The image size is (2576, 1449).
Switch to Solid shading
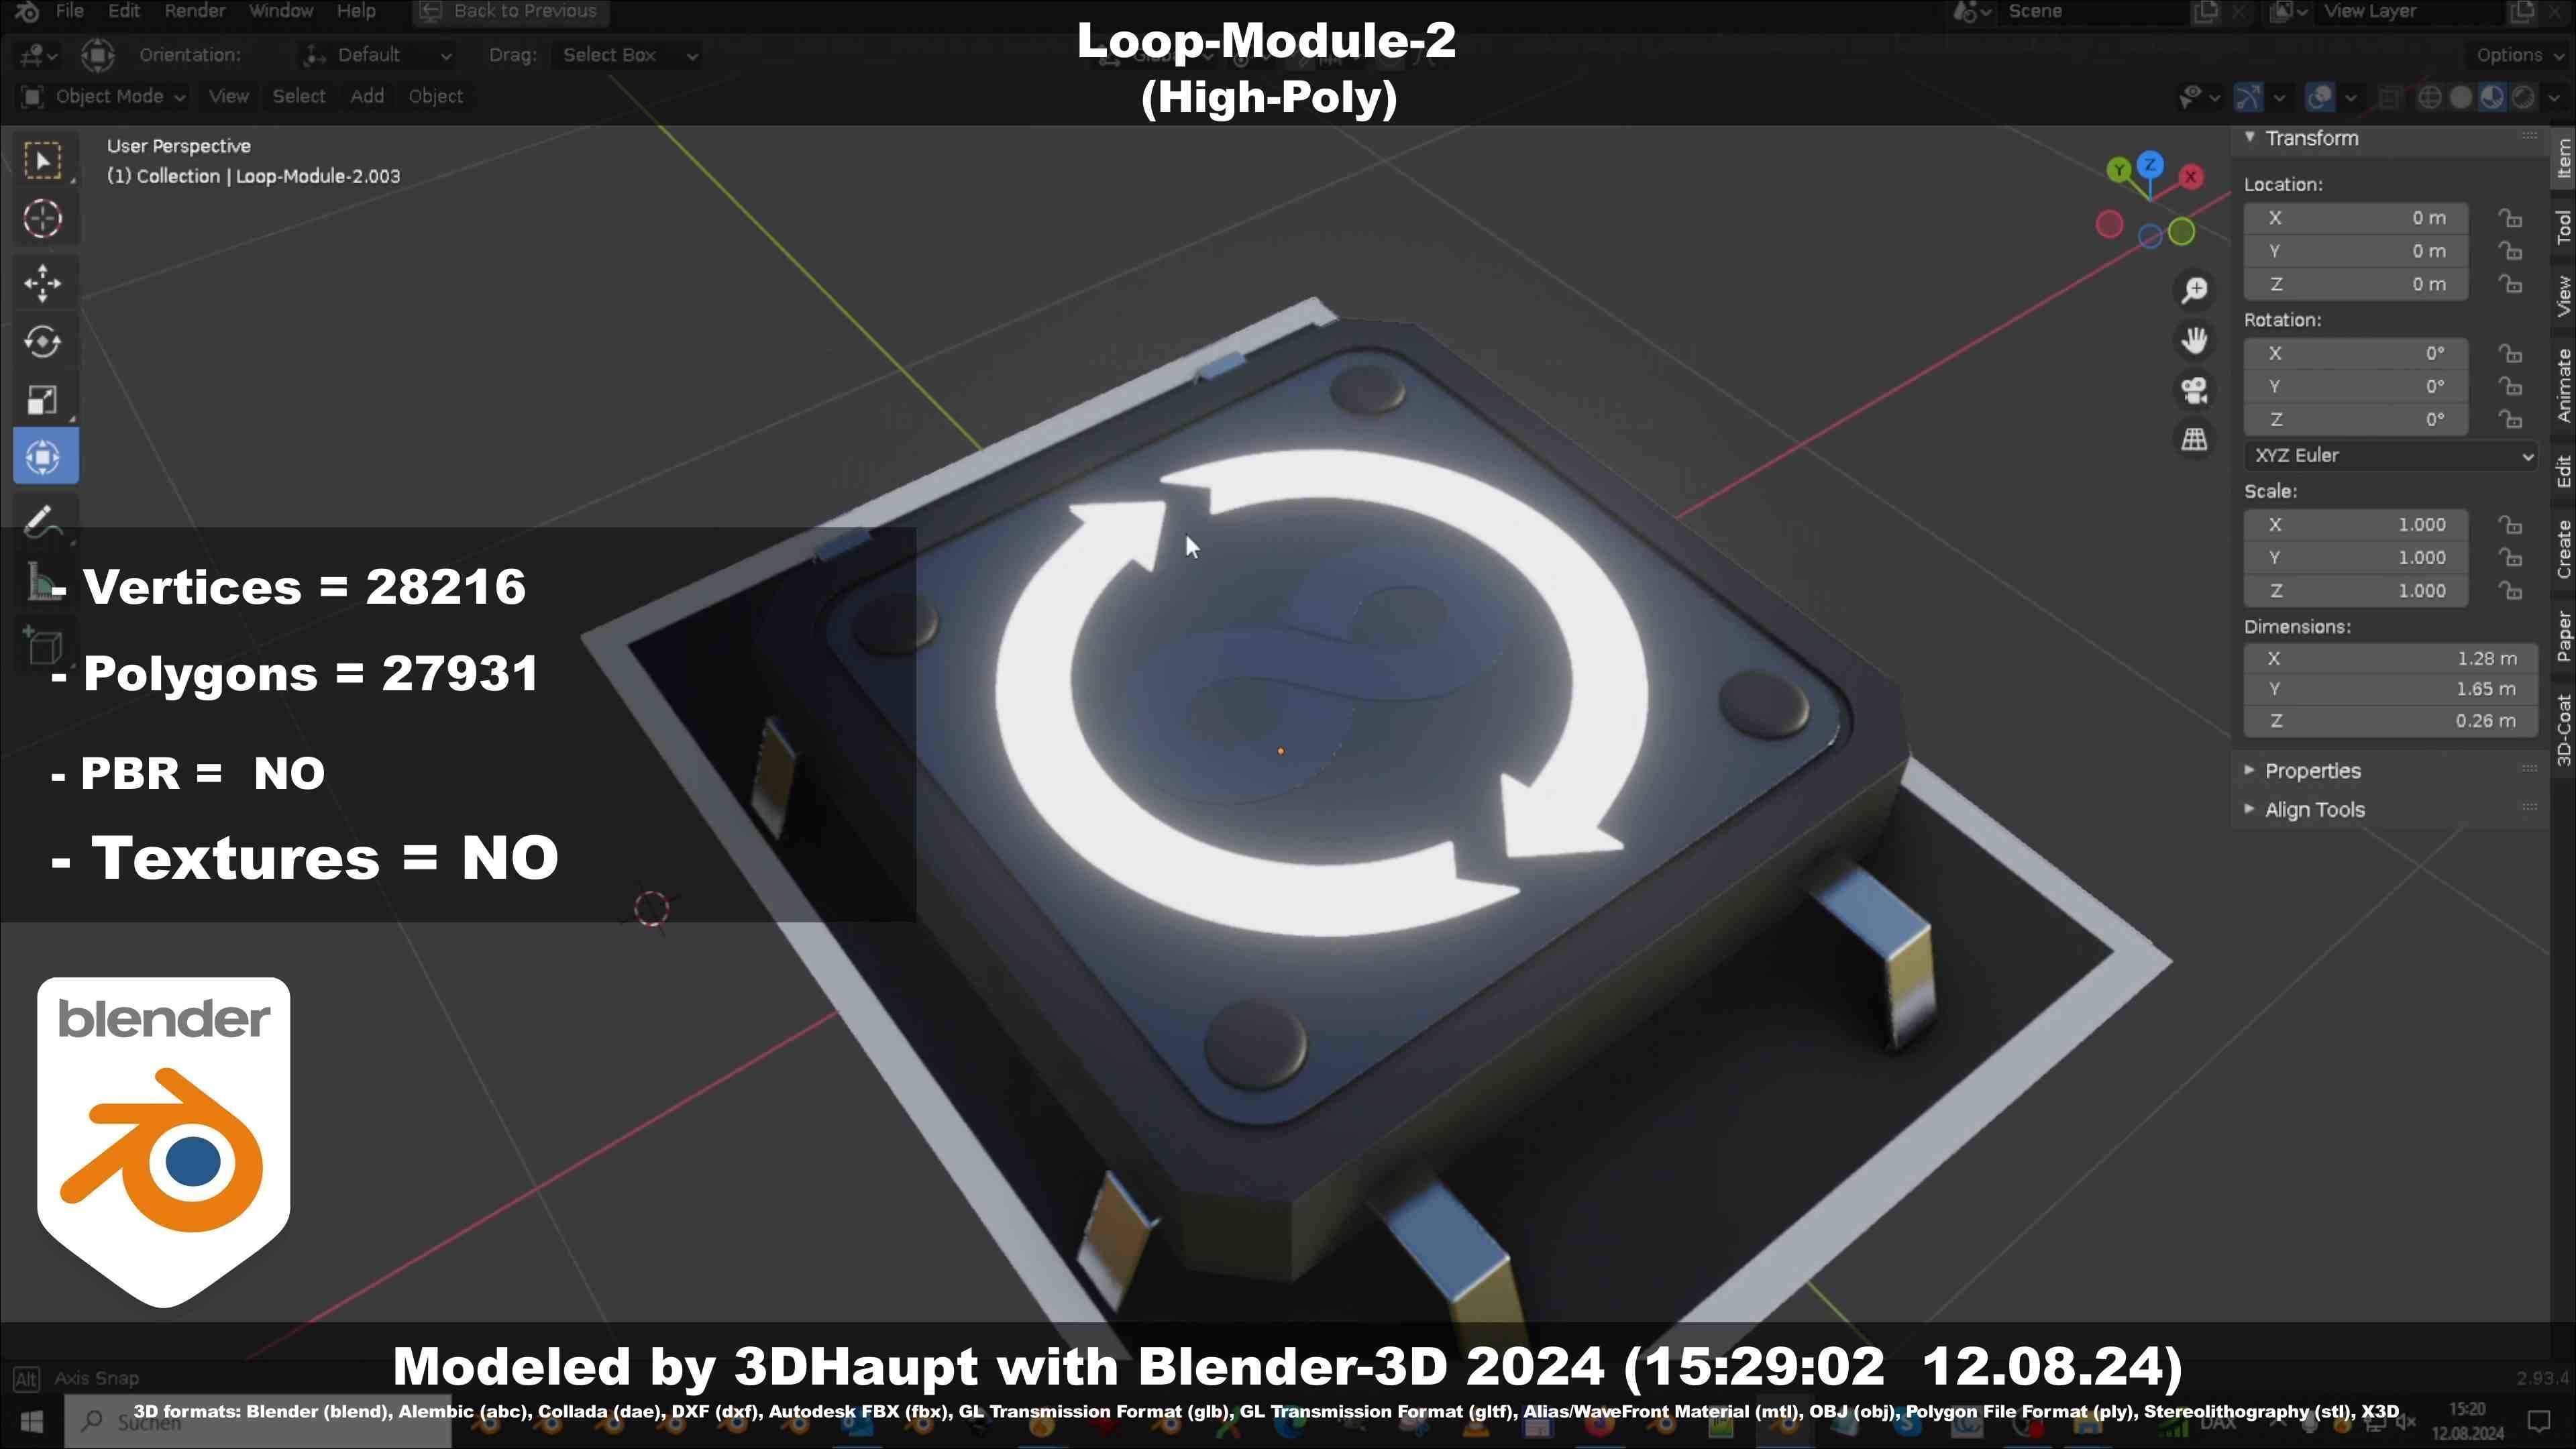[x=2461, y=97]
